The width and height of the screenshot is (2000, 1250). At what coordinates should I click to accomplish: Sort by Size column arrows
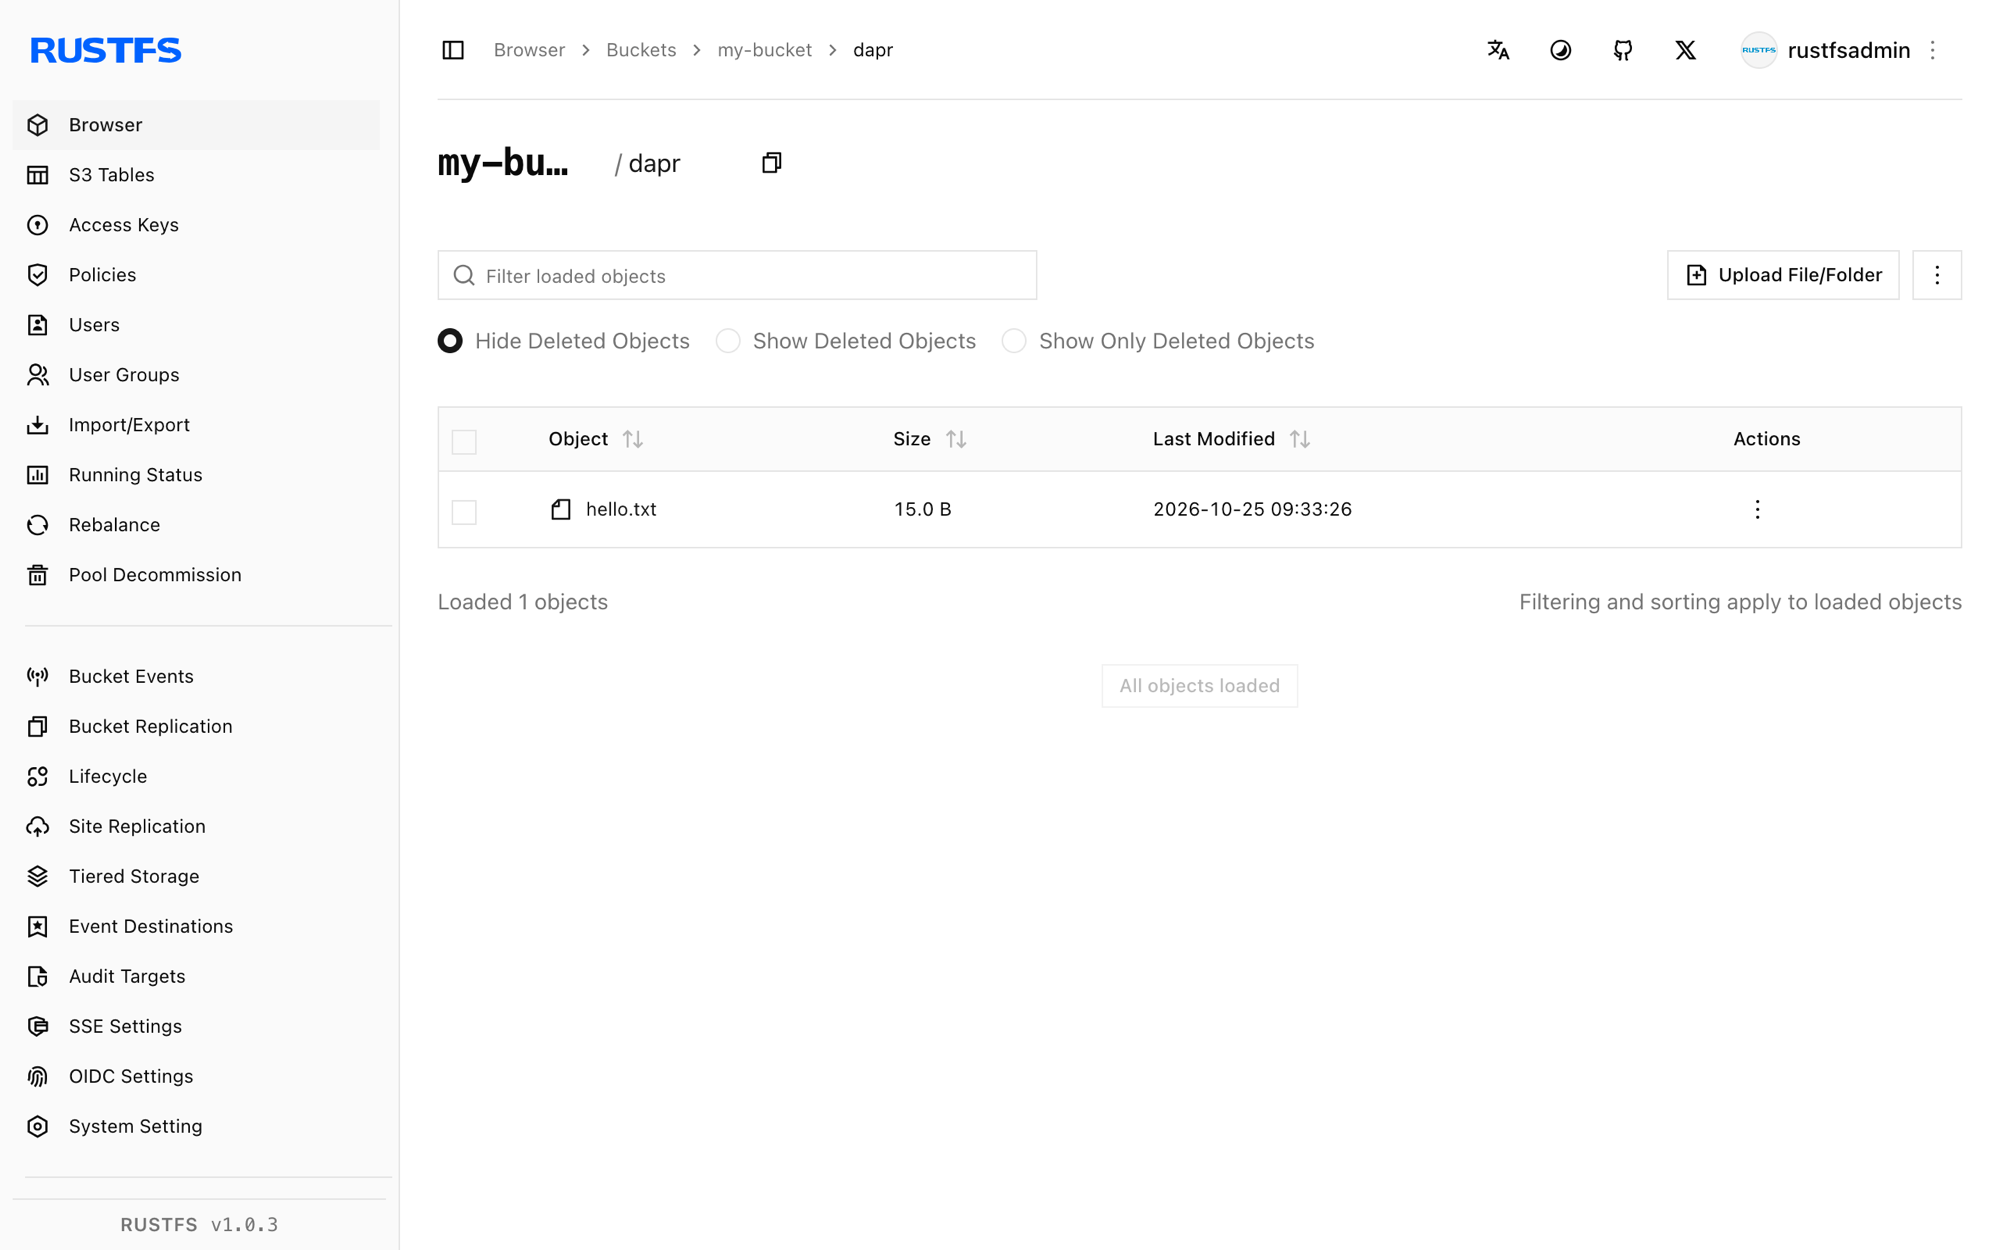(x=956, y=439)
